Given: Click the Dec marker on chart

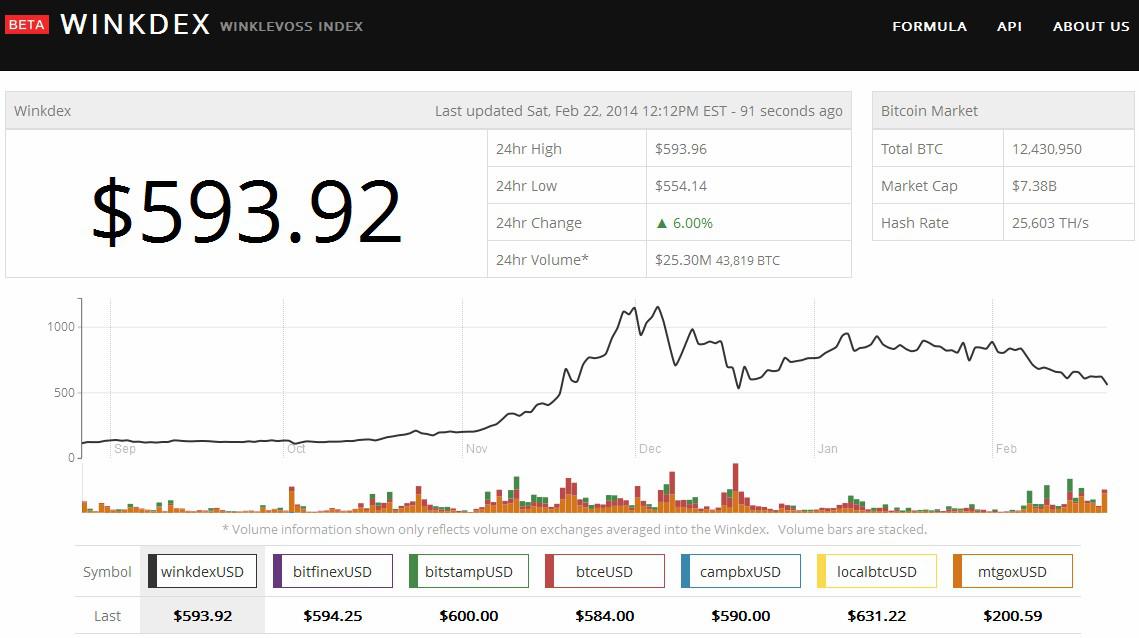Looking at the screenshot, I should (650, 448).
